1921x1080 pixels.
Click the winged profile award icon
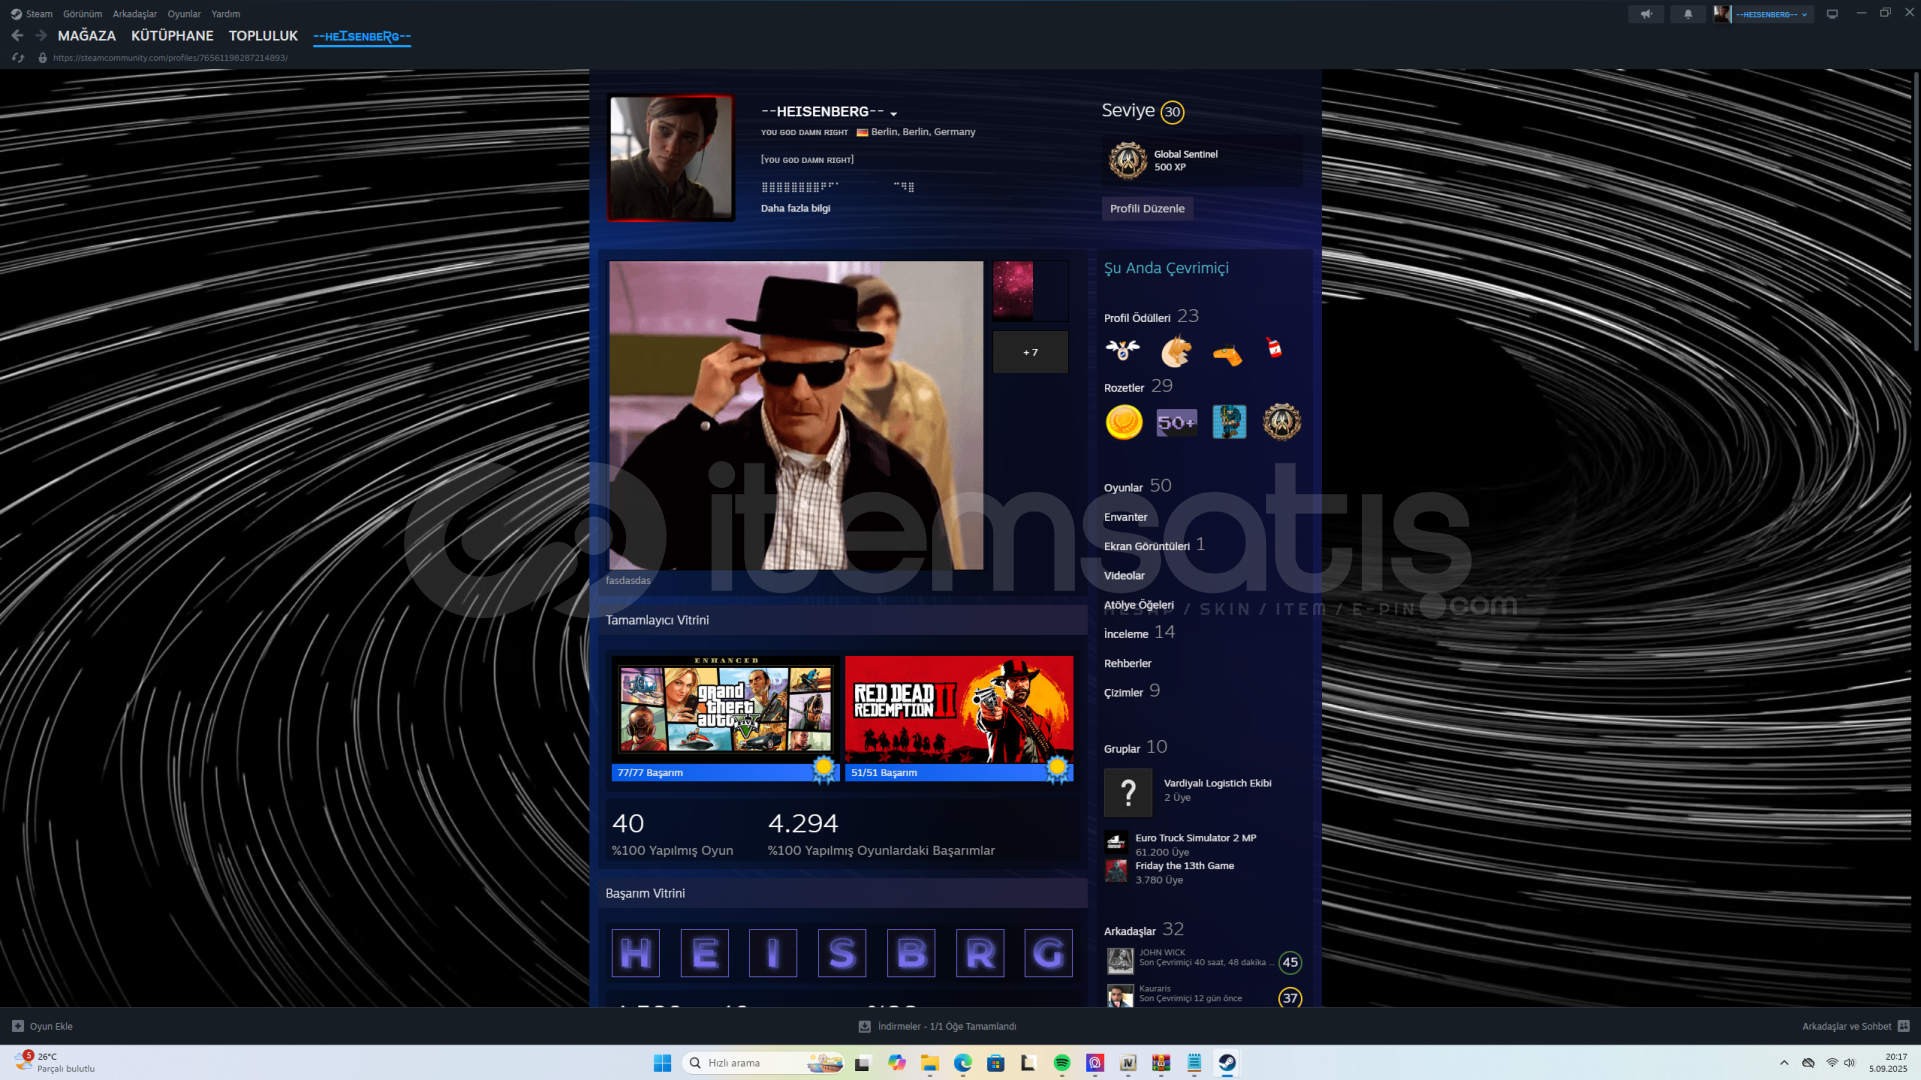tap(1123, 350)
